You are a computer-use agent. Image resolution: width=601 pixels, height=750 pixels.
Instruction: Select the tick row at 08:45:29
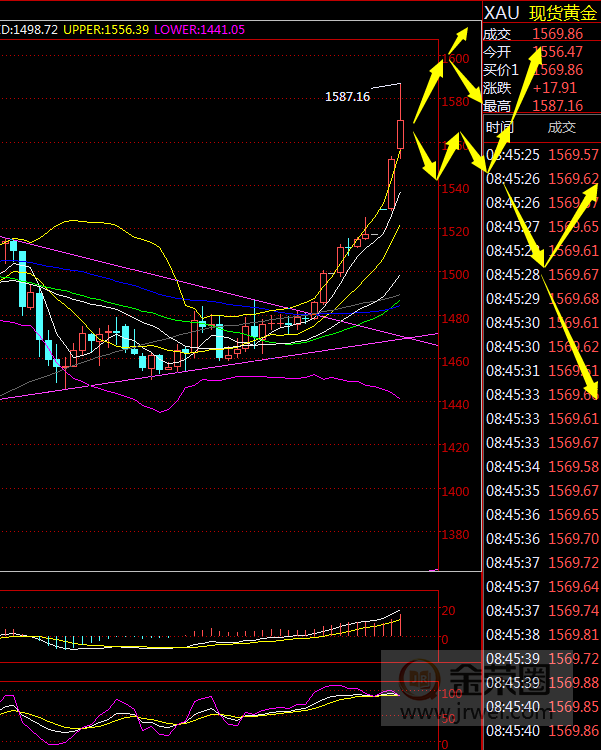[541, 299]
